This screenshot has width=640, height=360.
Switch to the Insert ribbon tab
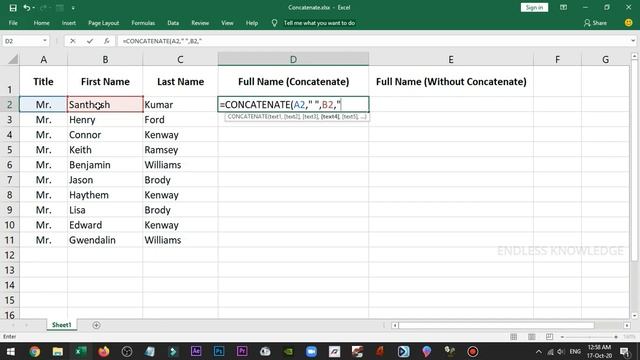pyautogui.click(x=69, y=23)
